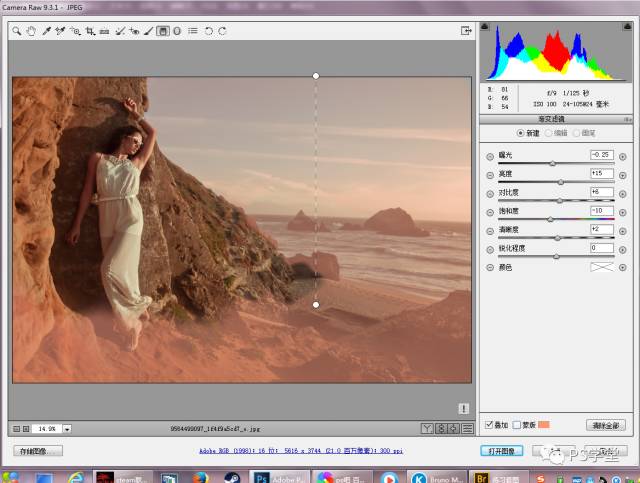Open the zoom level dropdown

click(x=67, y=428)
